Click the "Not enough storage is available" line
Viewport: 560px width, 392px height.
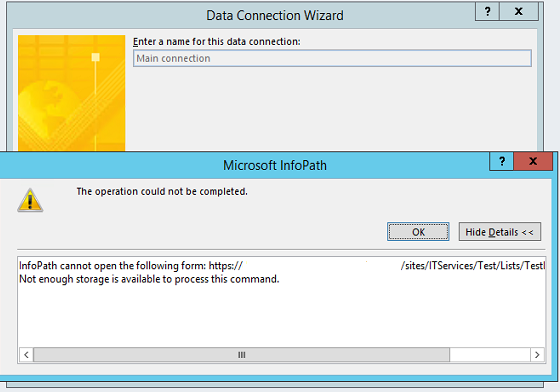(x=149, y=279)
